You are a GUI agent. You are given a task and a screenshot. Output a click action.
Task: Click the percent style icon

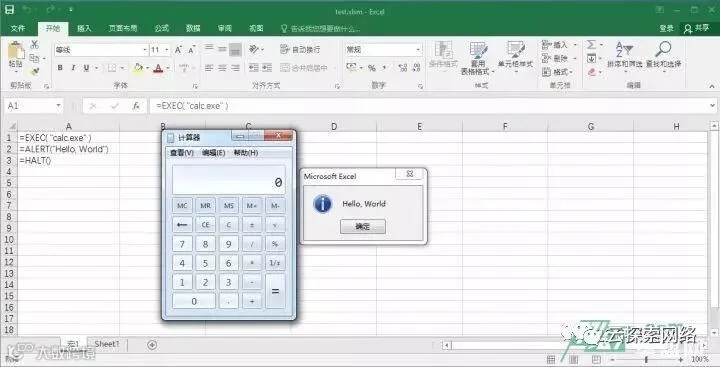point(371,68)
